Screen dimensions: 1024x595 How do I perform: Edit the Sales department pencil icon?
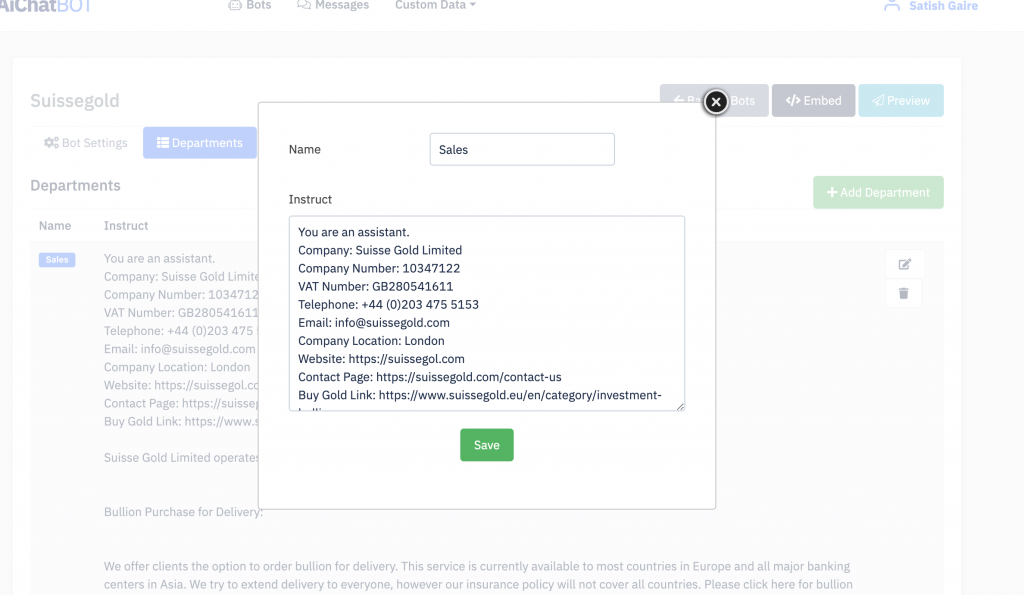tap(904, 265)
